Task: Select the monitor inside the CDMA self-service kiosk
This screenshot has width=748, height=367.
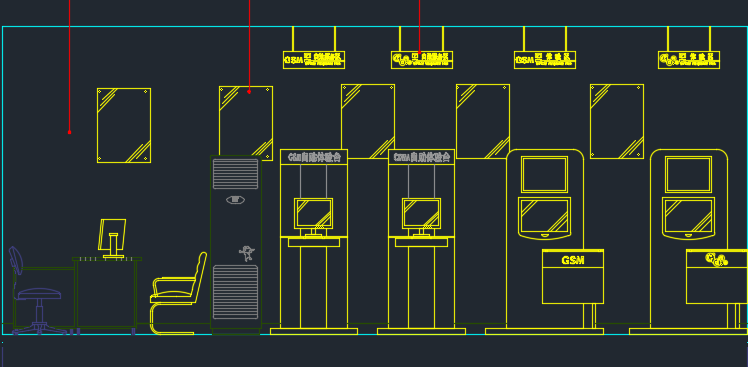Action: tap(421, 214)
